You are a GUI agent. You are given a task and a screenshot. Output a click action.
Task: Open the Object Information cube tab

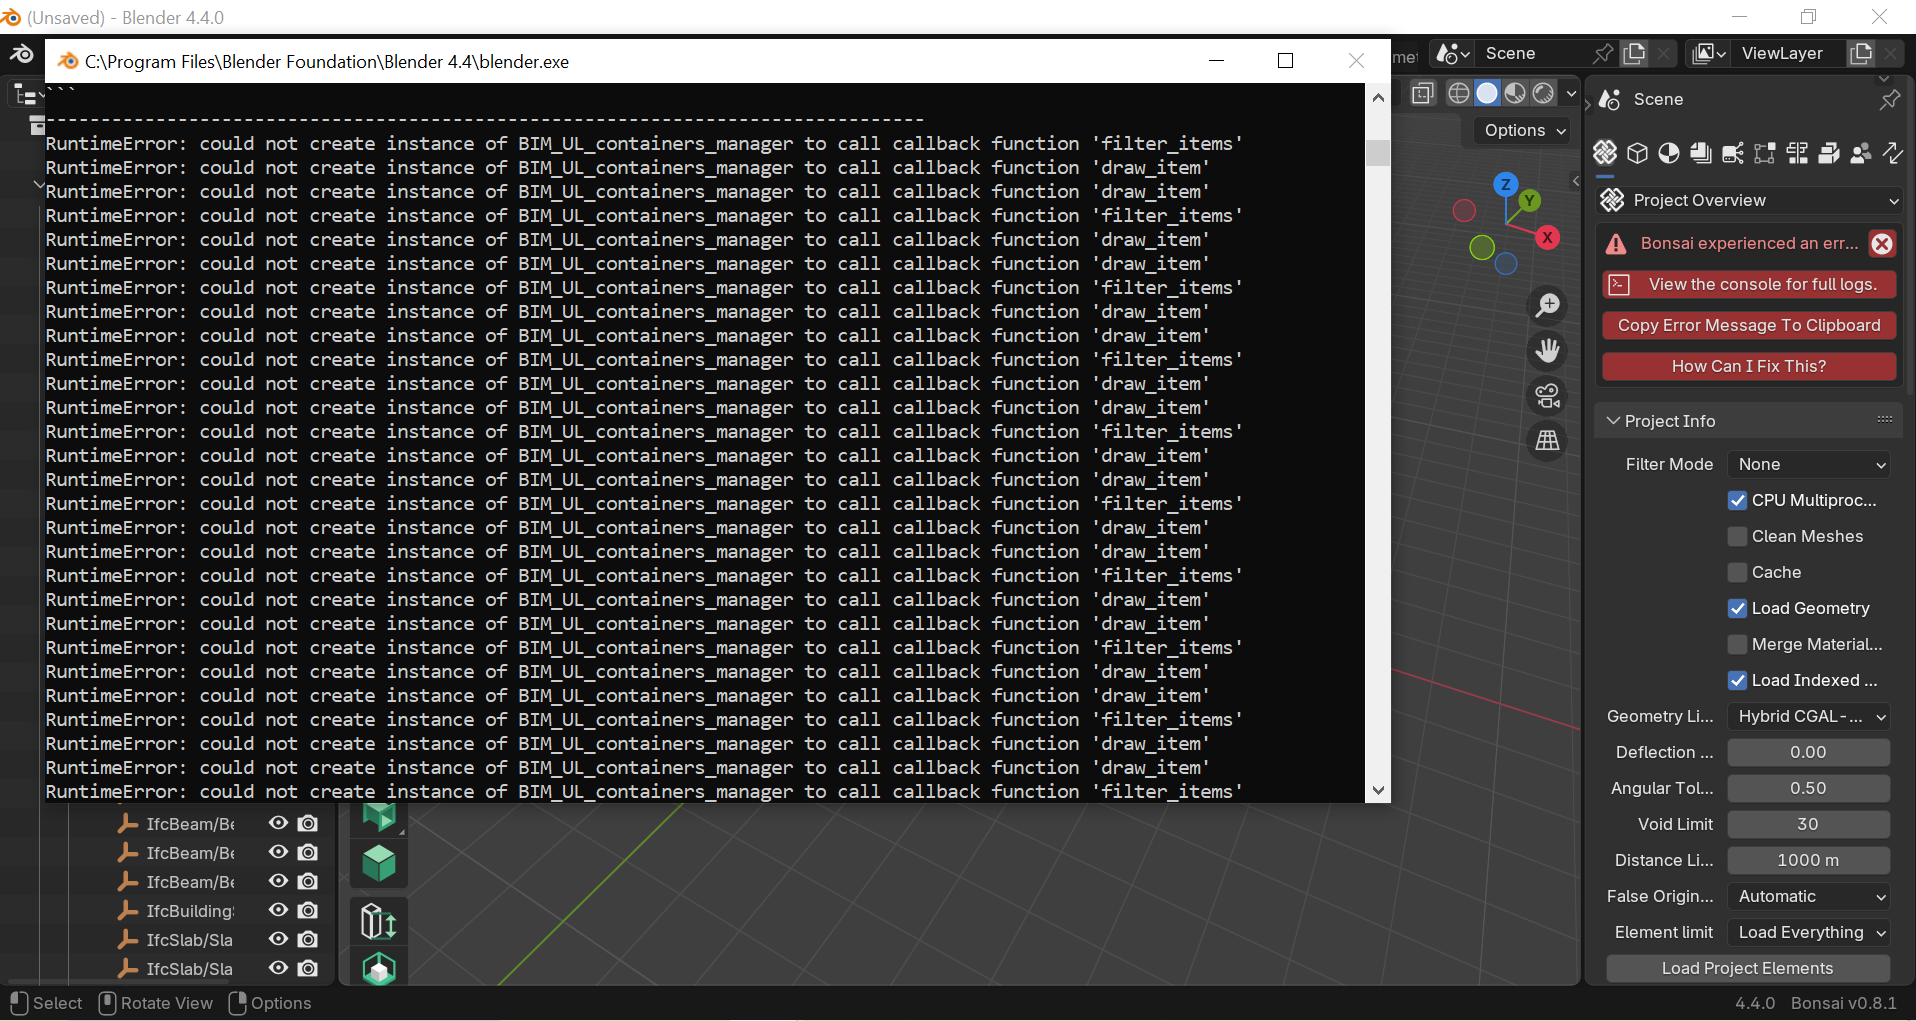pyautogui.click(x=1637, y=153)
